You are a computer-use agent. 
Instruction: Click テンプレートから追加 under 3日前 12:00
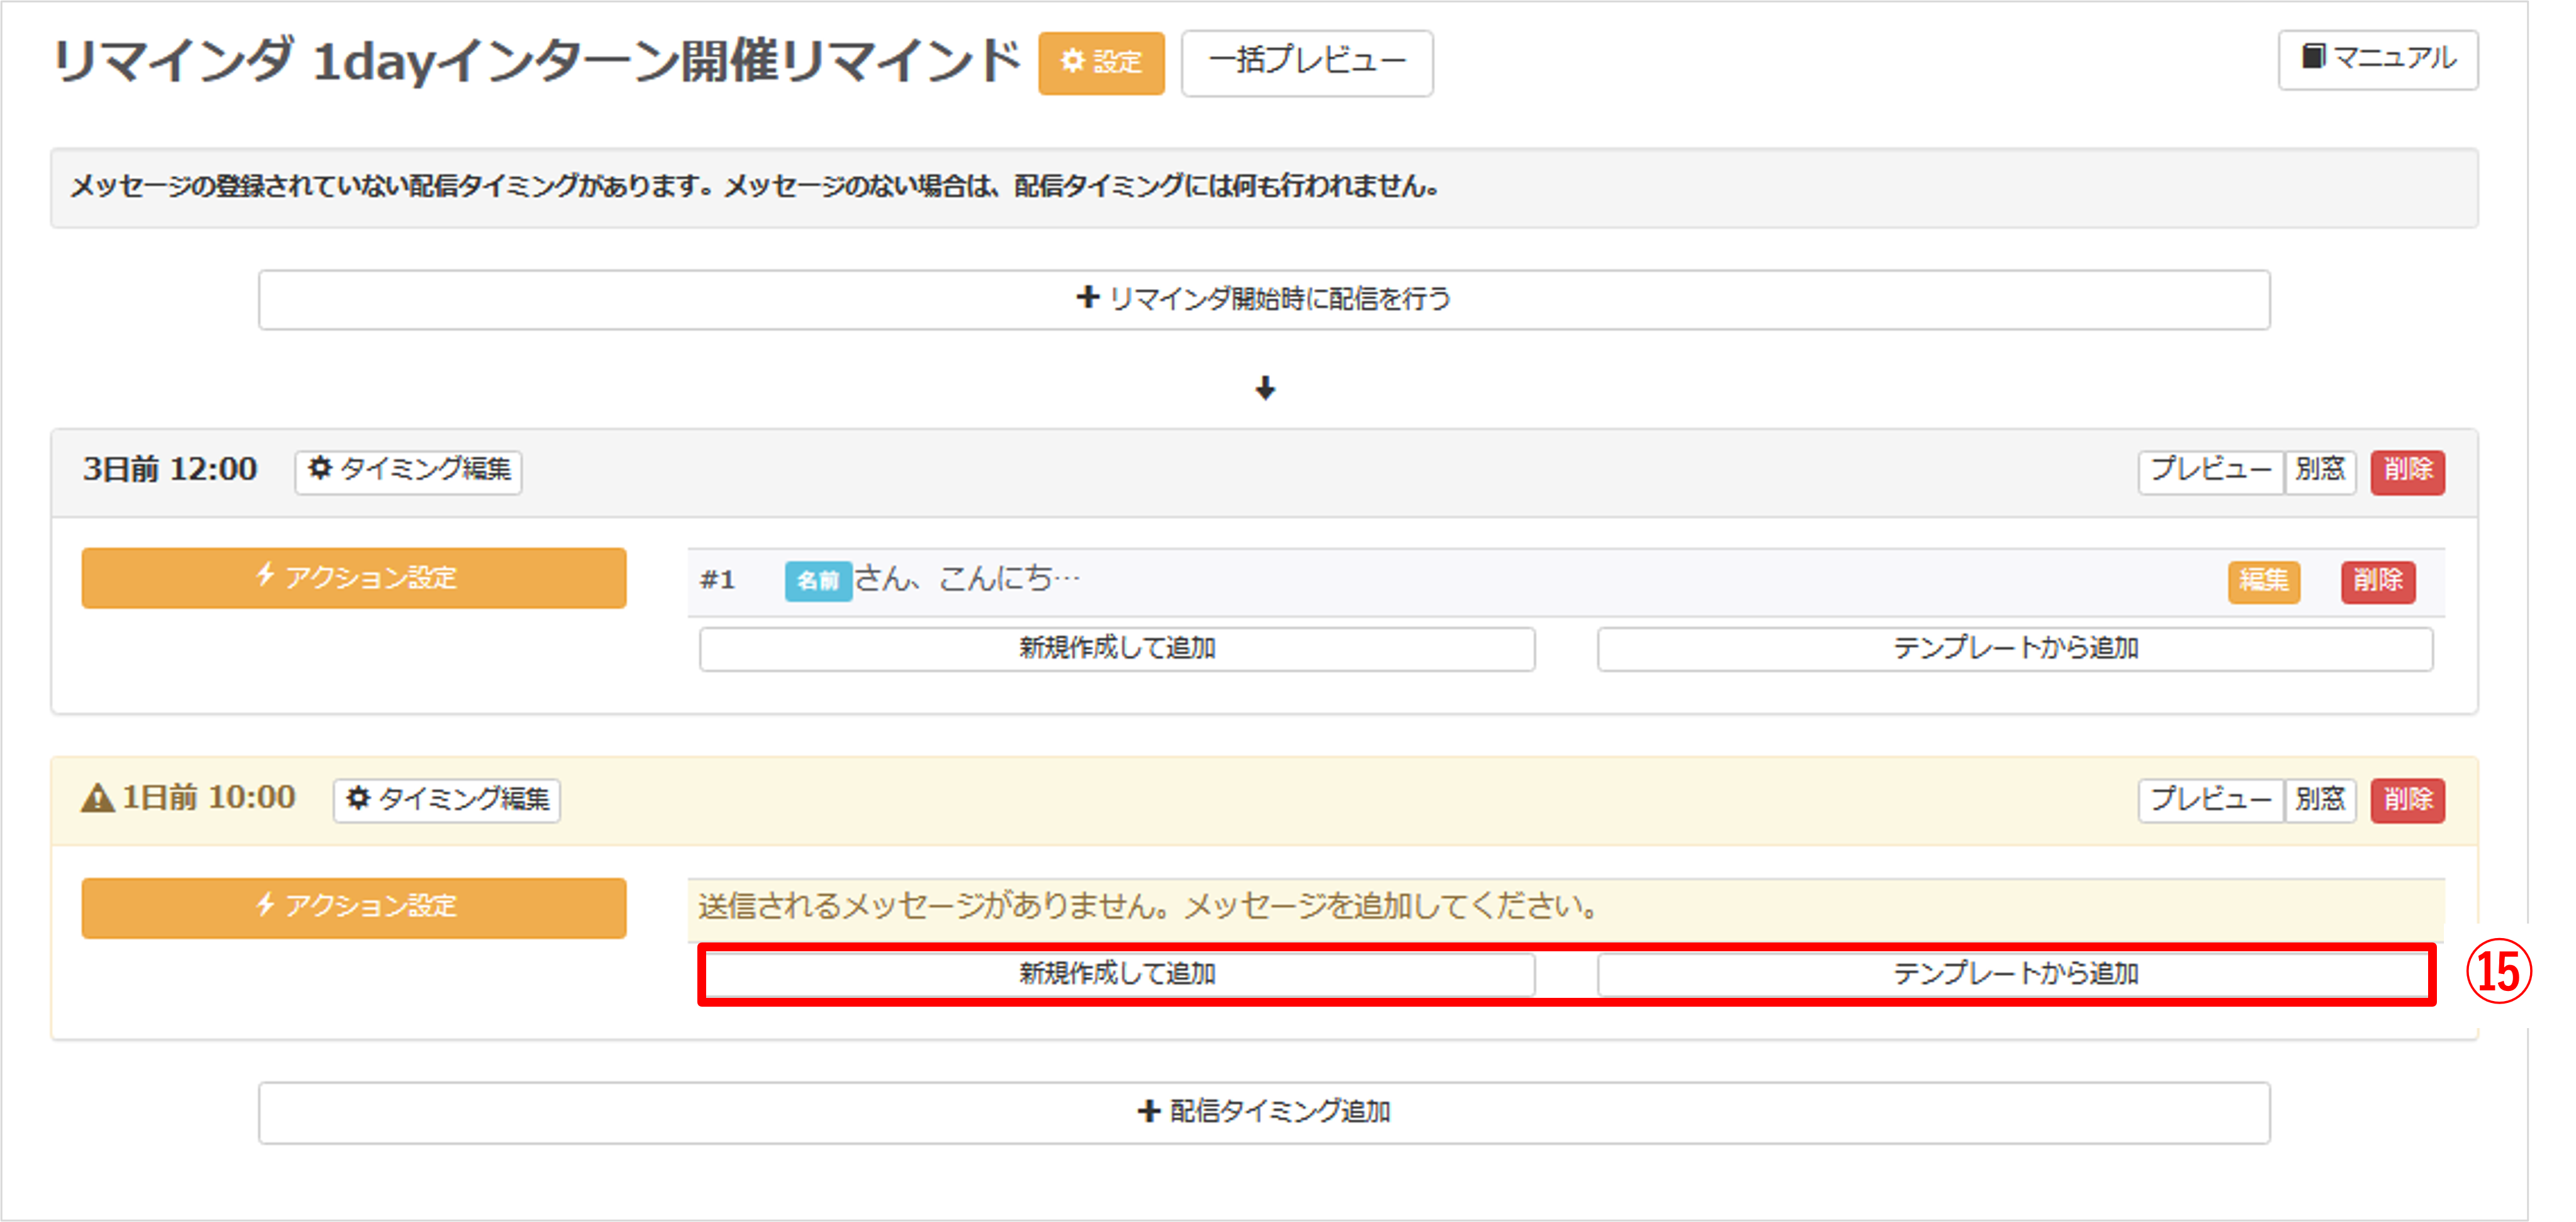[2015, 649]
